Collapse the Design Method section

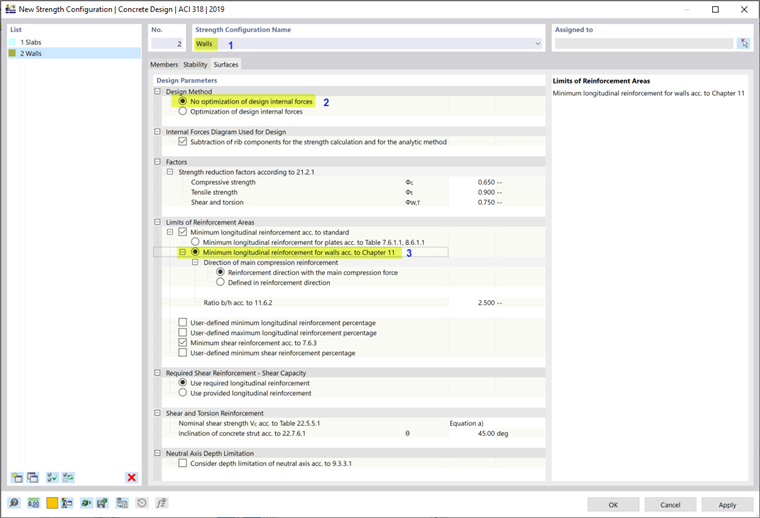(157, 91)
